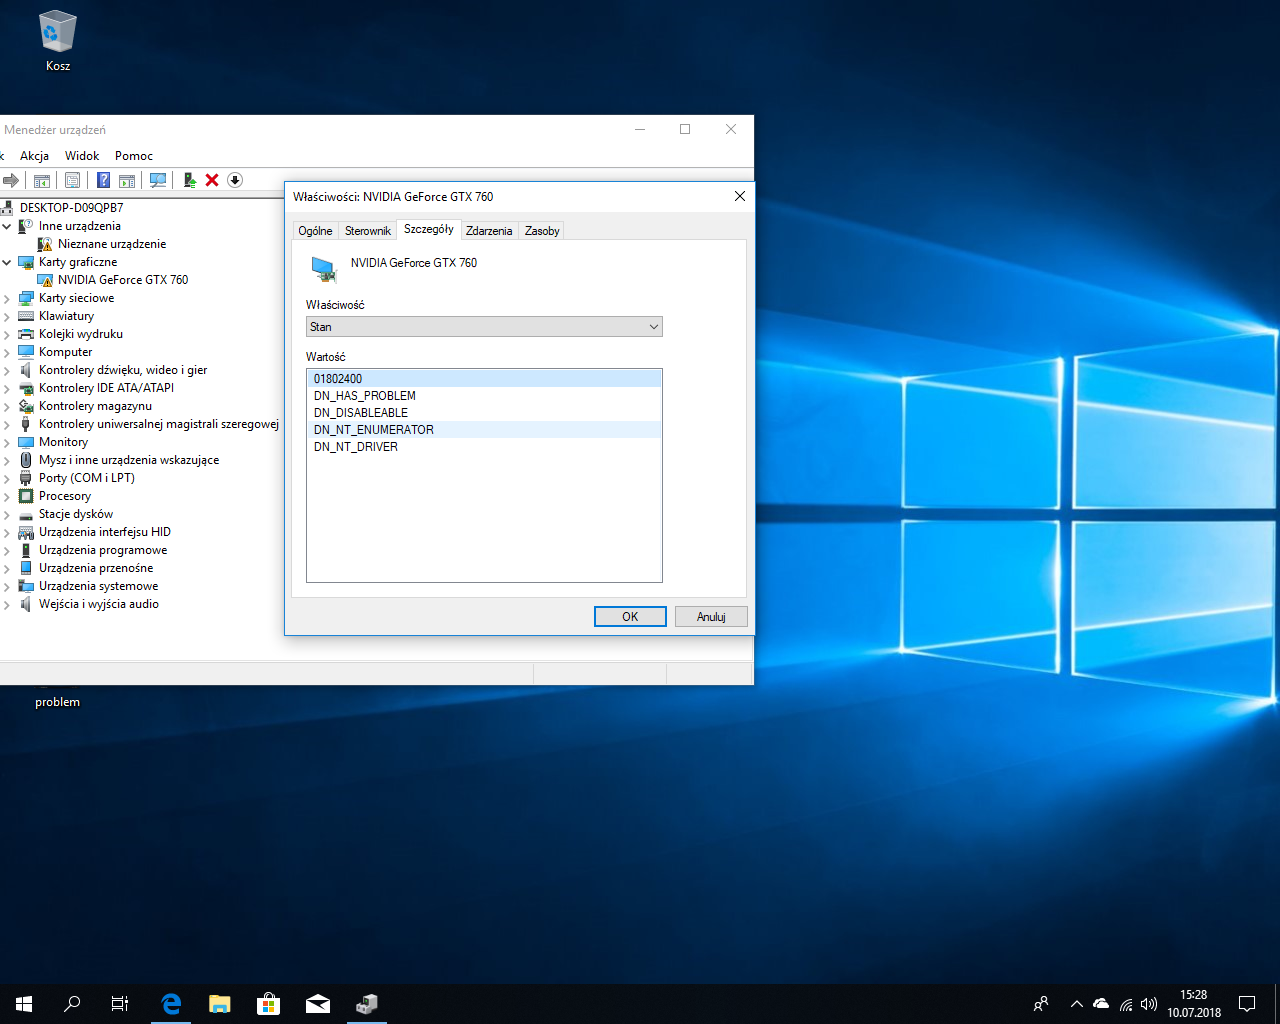This screenshot has height=1024, width=1280.
Task: Launch Microsoft Edge from taskbar
Action: (x=171, y=1004)
